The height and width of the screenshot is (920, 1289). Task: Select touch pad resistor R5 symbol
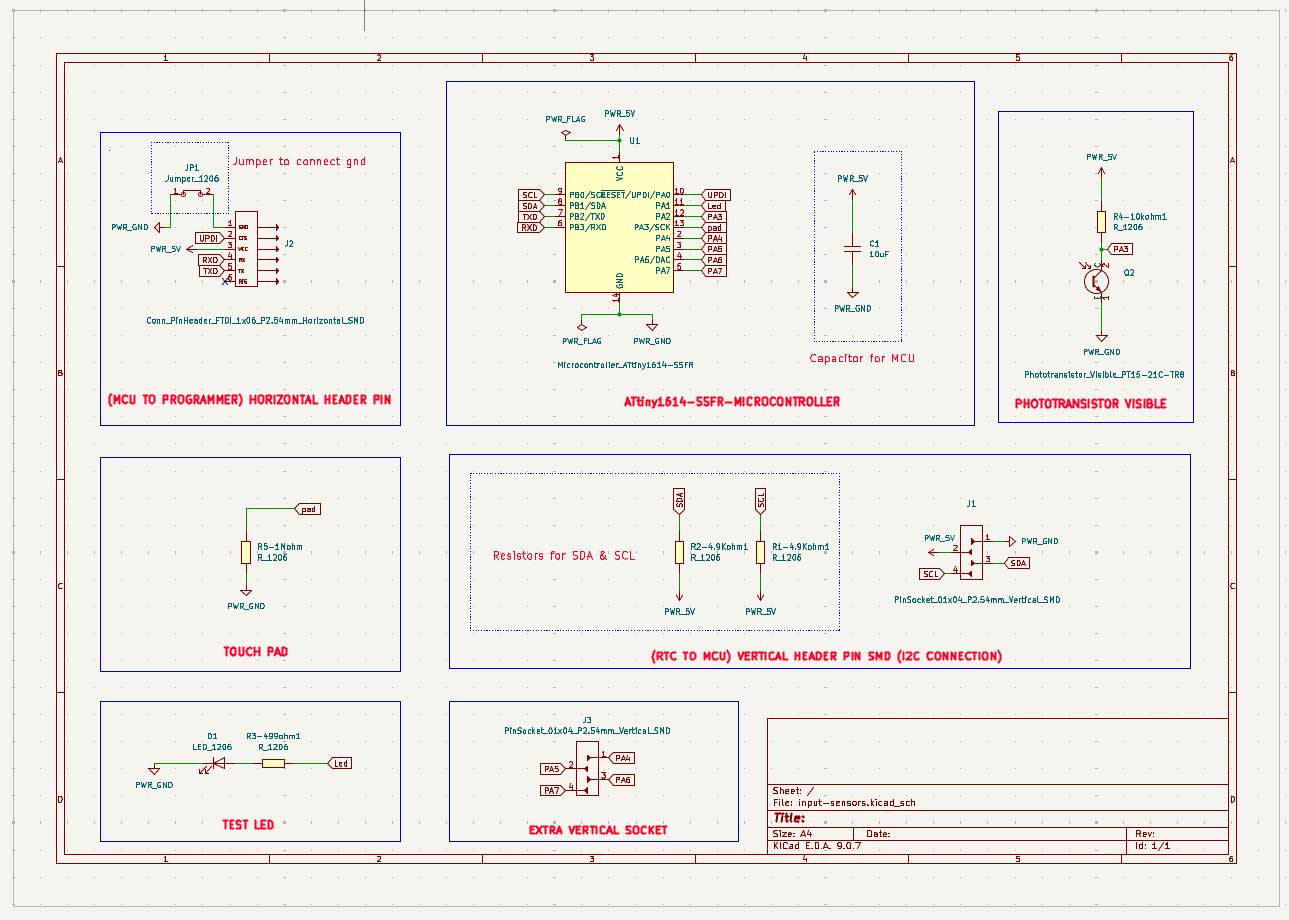coord(246,552)
